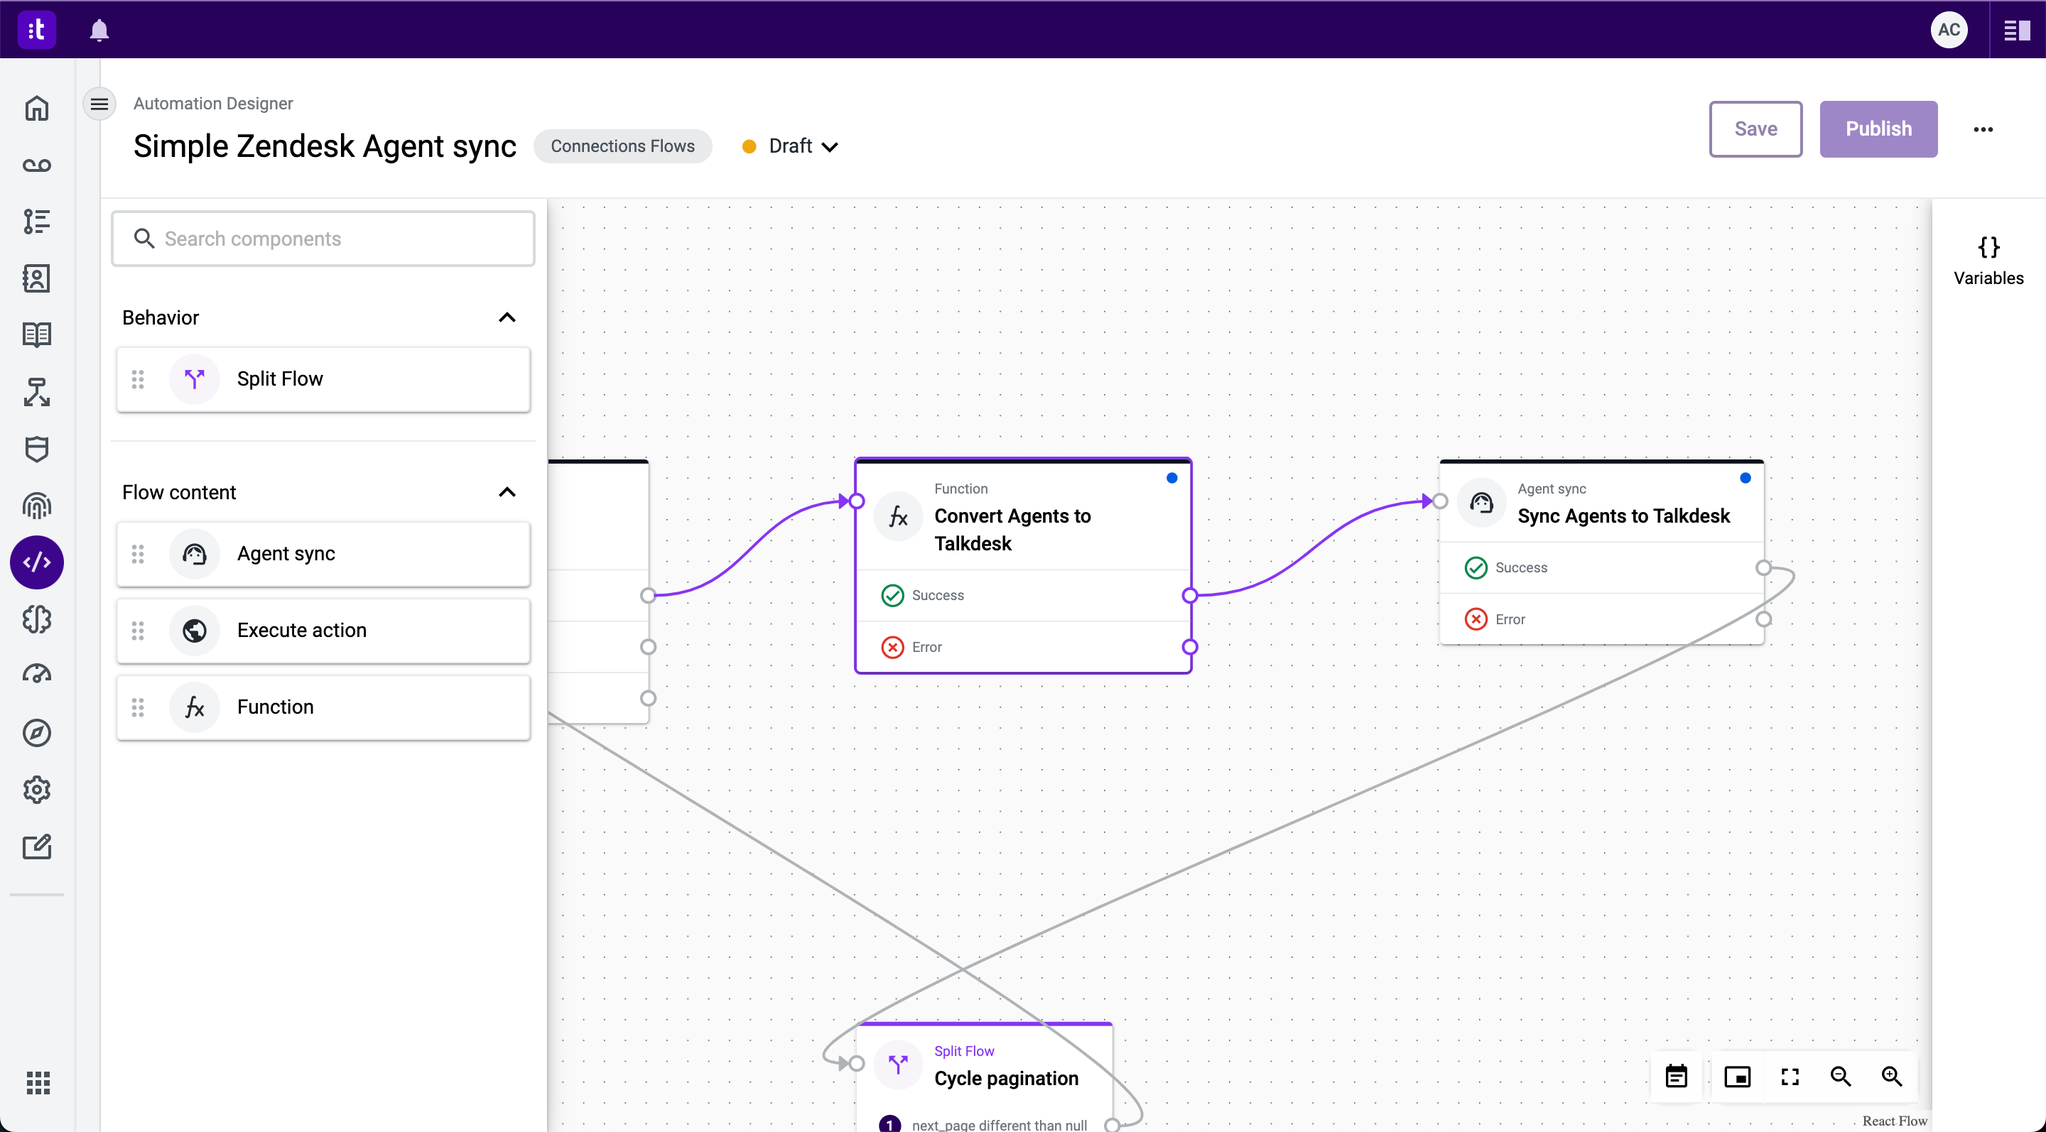This screenshot has width=2046, height=1132.
Task: Open the contacts icon in sidebar
Action: click(x=37, y=278)
